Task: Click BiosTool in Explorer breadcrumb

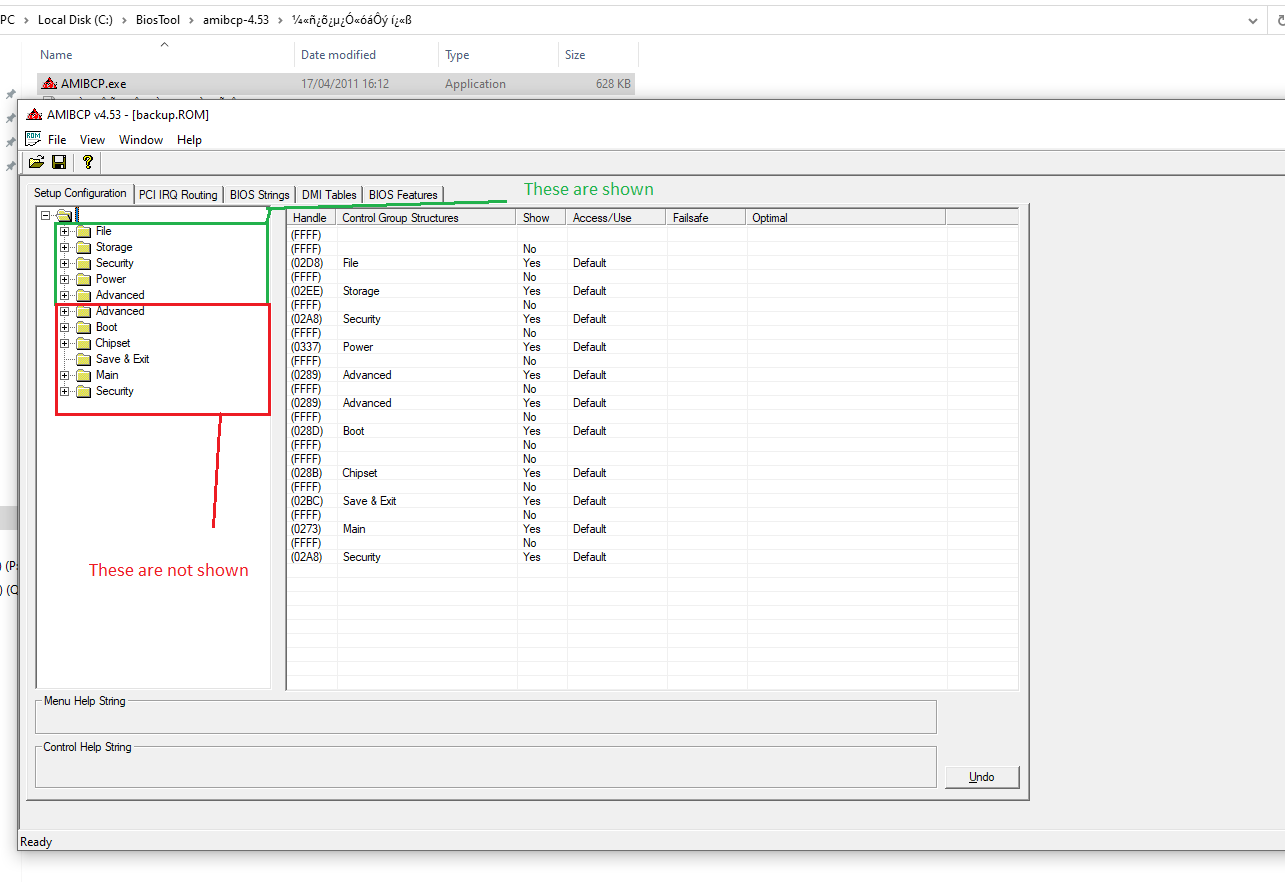Action: (x=158, y=20)
